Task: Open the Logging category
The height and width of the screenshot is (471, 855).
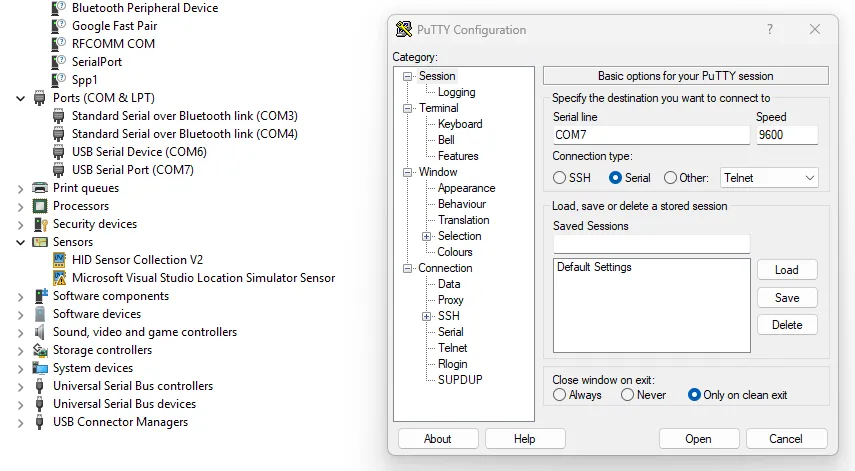Action: tap(456, 92)
